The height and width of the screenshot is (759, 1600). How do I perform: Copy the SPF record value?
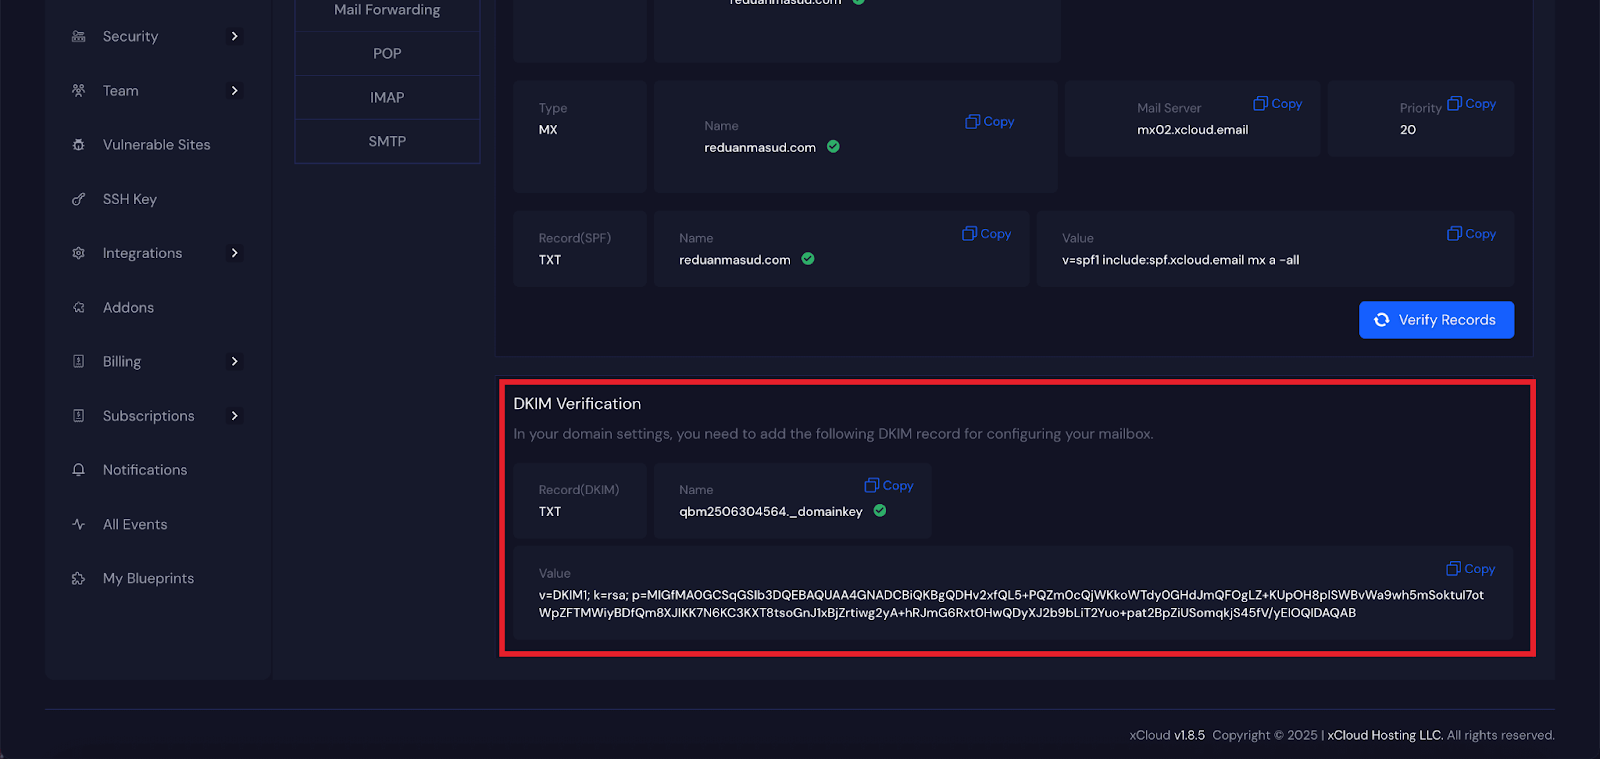click(1471, 234)
